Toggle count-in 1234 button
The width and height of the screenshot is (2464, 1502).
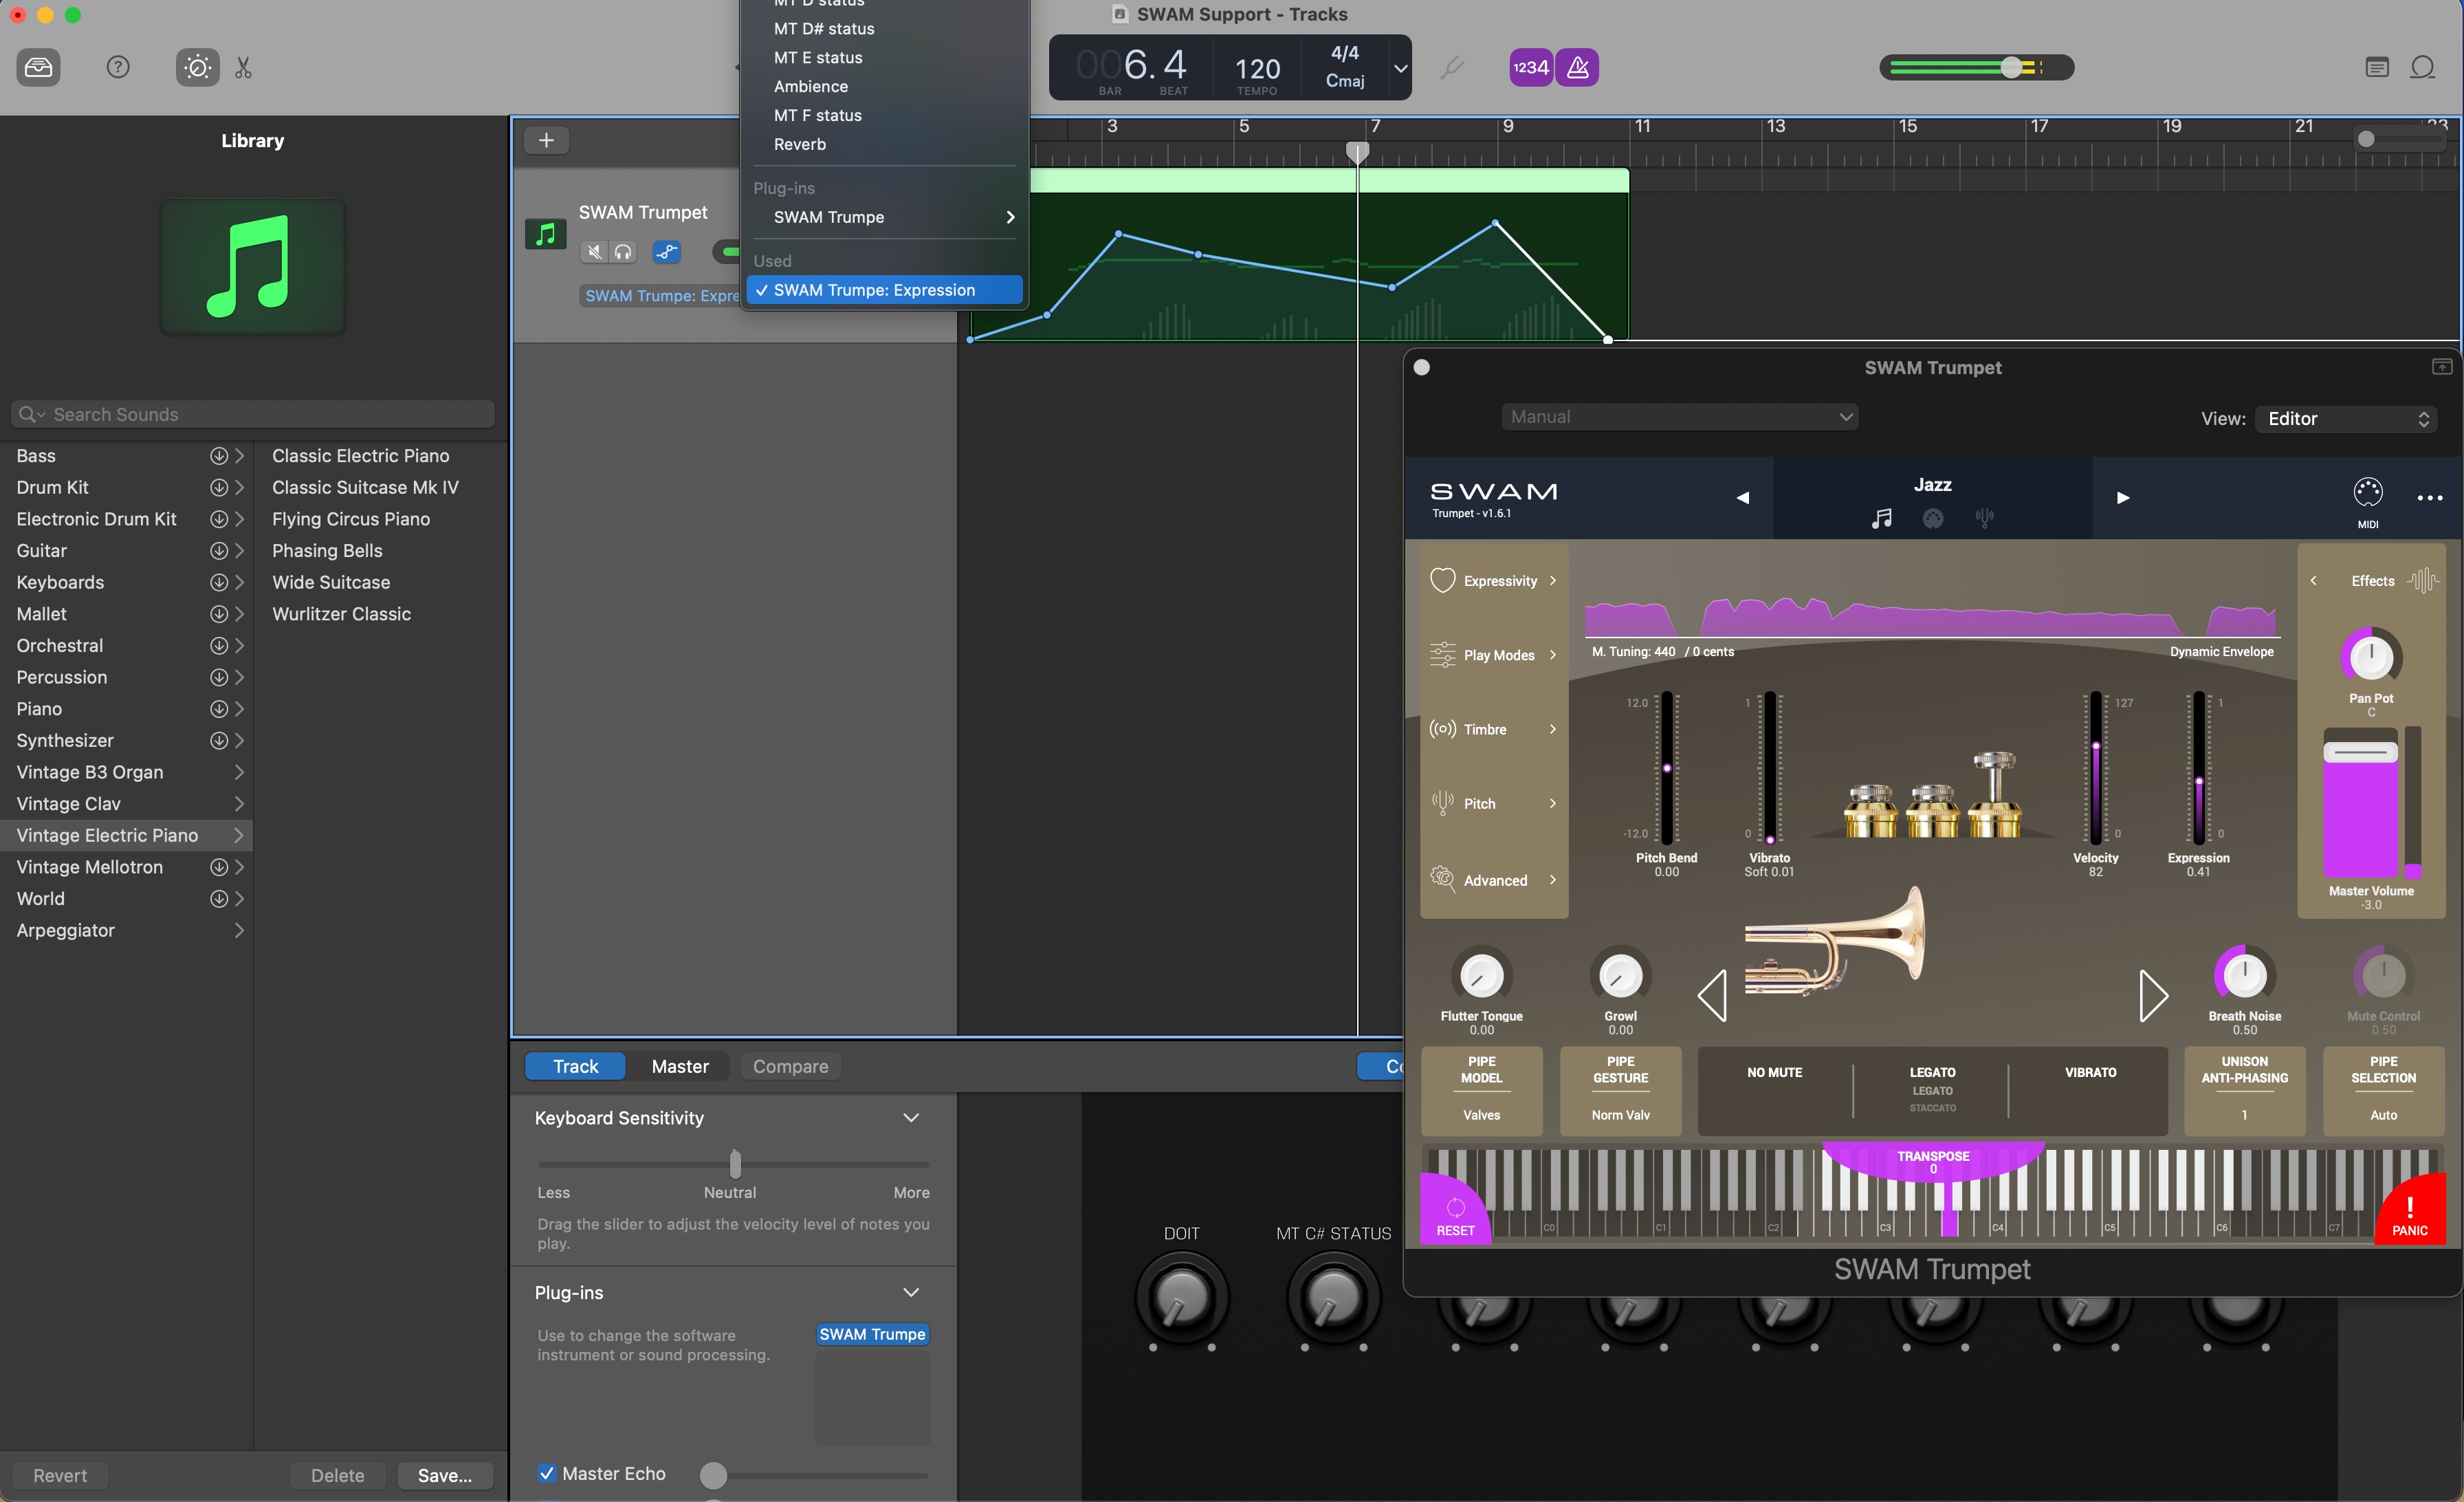coord(1530,67)
